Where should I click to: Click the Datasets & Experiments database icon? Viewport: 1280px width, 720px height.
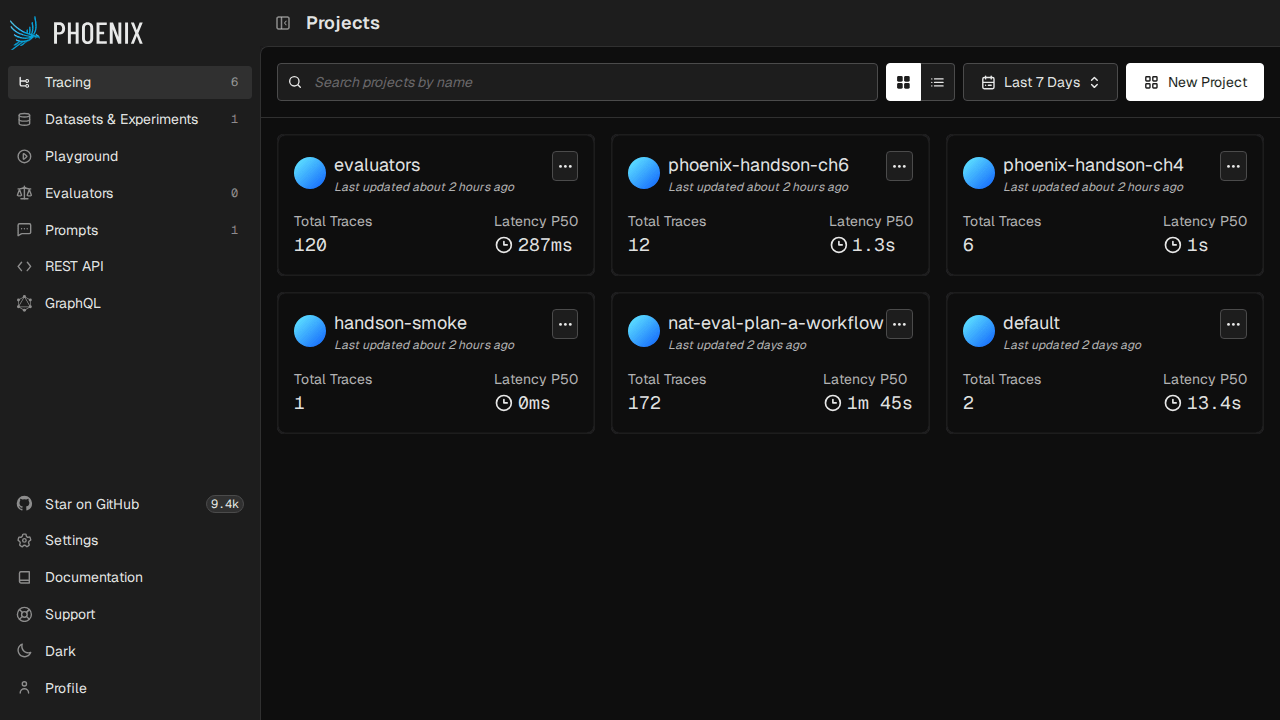pos(25,119)
